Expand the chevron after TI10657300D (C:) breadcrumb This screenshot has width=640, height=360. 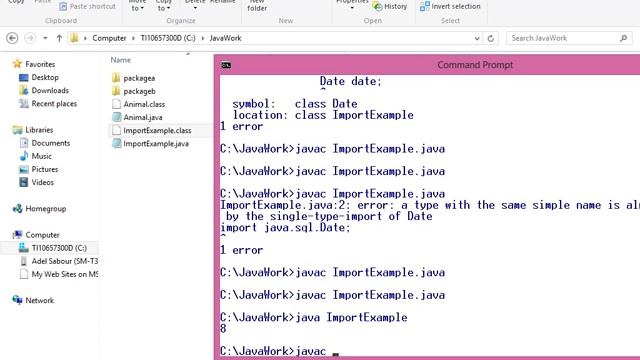pos(202,38)
